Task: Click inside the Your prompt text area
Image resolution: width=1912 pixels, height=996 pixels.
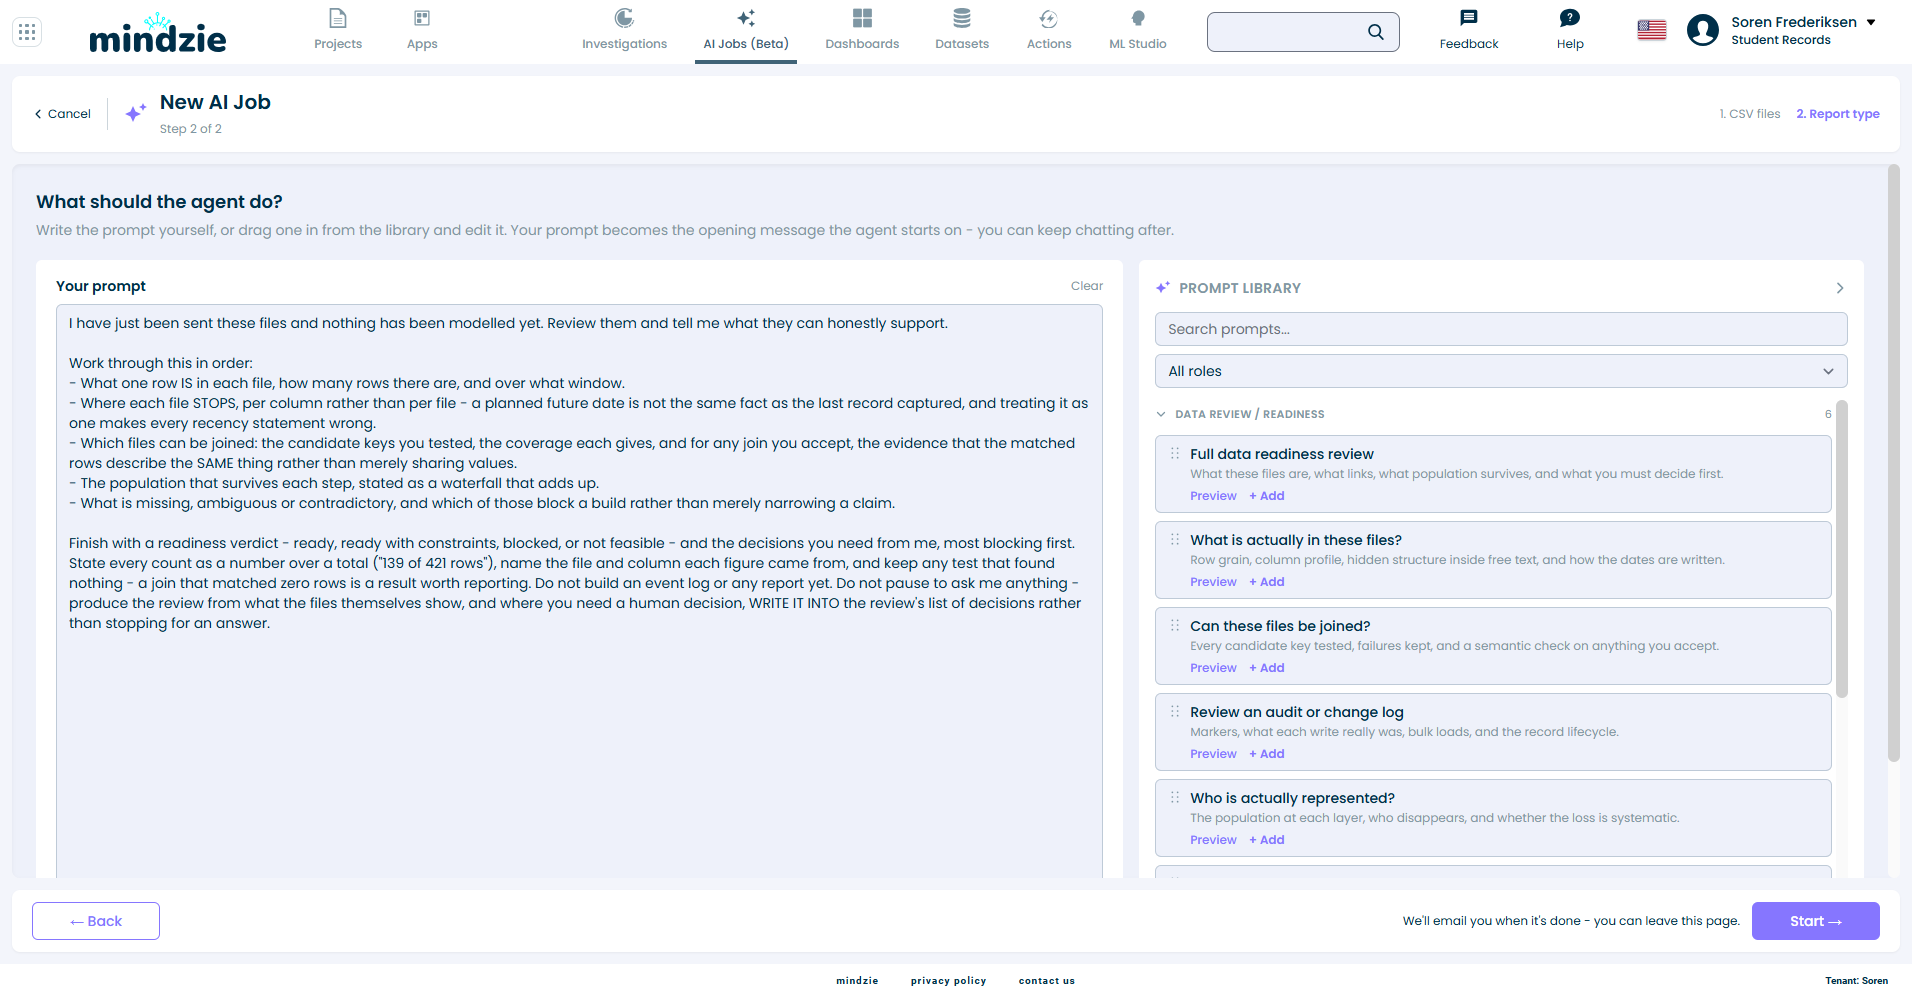Action: 579,590
